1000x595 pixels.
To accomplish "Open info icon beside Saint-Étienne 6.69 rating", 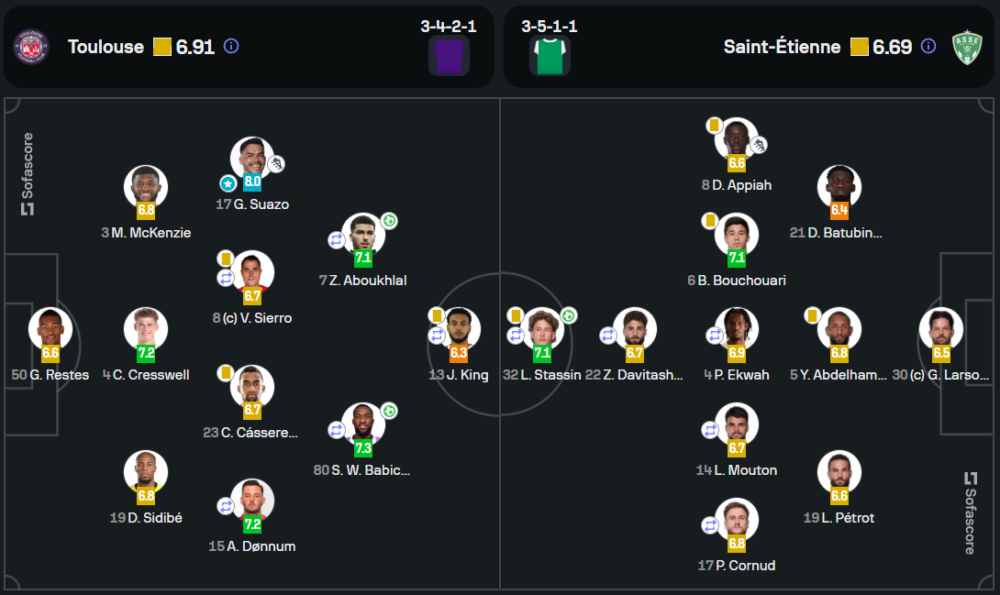I will (928, 46).
